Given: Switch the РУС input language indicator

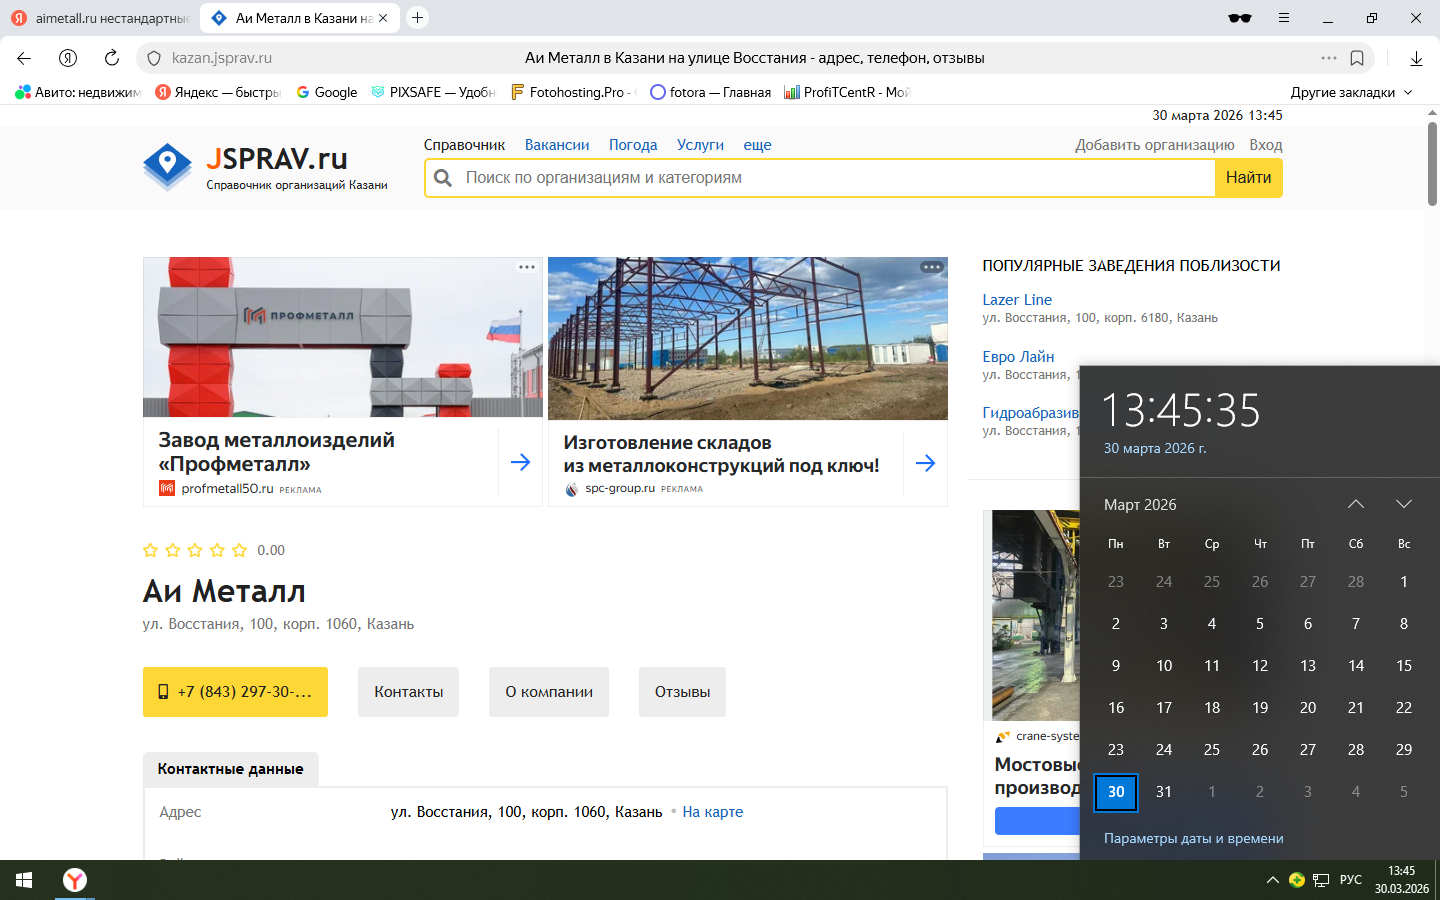Looking at the screenshot, I should 1351,880.
